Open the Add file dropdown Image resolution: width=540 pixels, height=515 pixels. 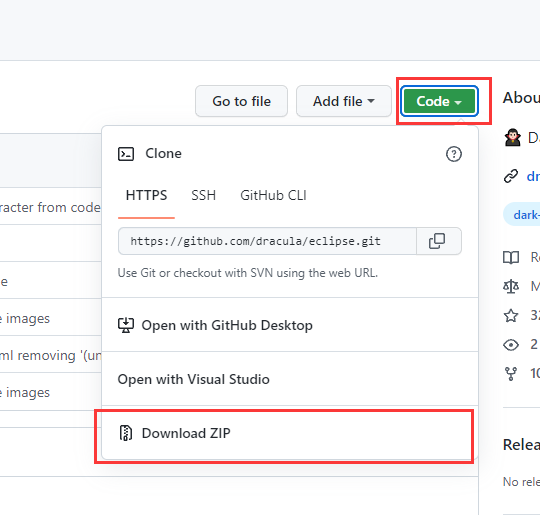(344, 101)
